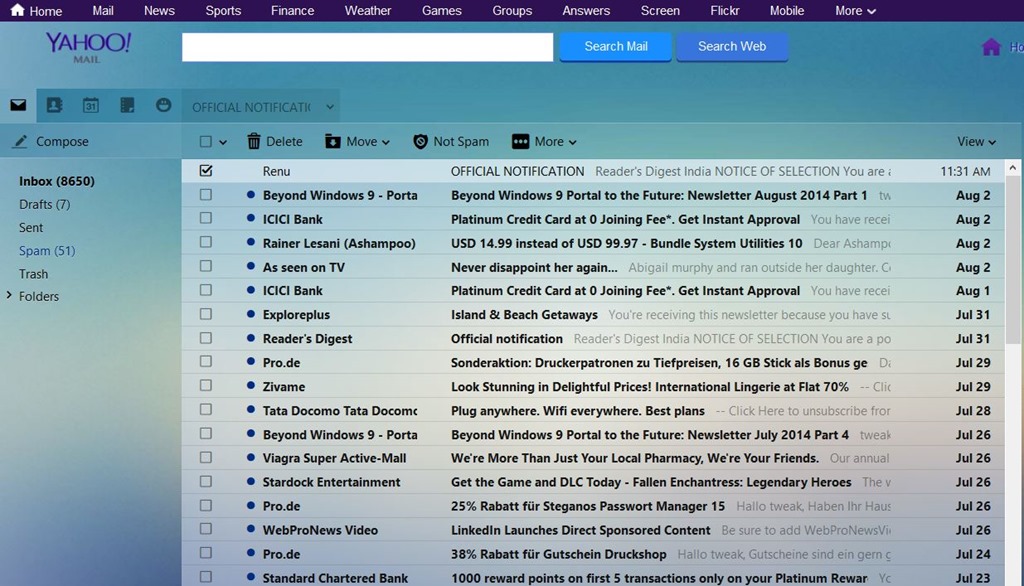
Task: Check the checkbox for the Zivame email
Action: click(x=206, y=386)
